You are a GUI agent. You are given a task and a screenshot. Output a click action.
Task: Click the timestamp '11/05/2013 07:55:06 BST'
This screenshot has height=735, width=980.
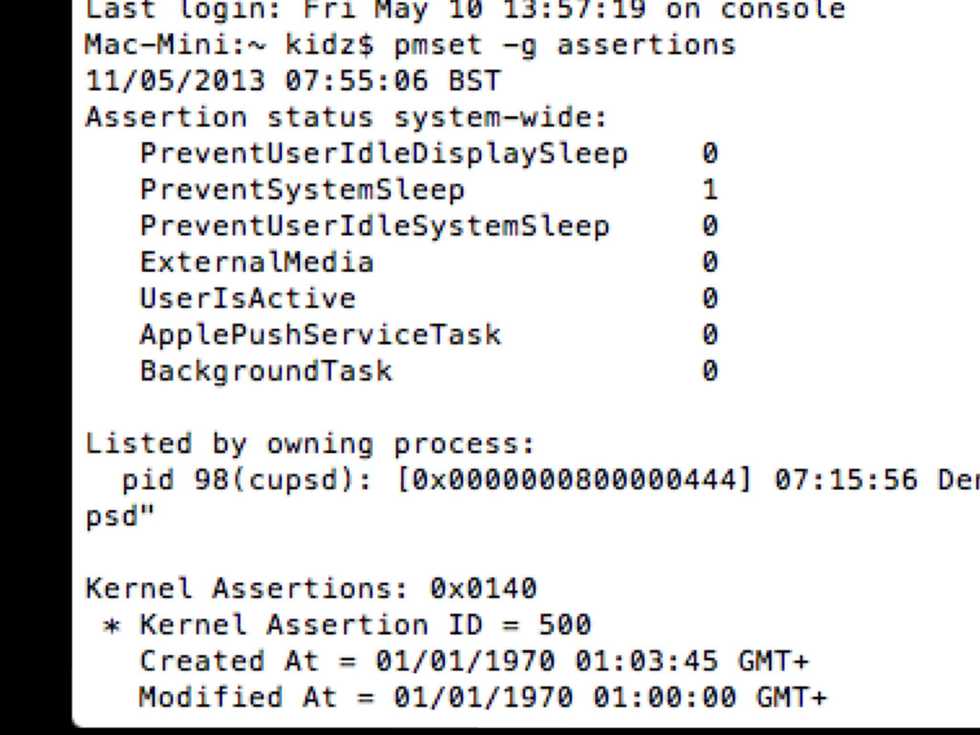(x=292, y=81)
